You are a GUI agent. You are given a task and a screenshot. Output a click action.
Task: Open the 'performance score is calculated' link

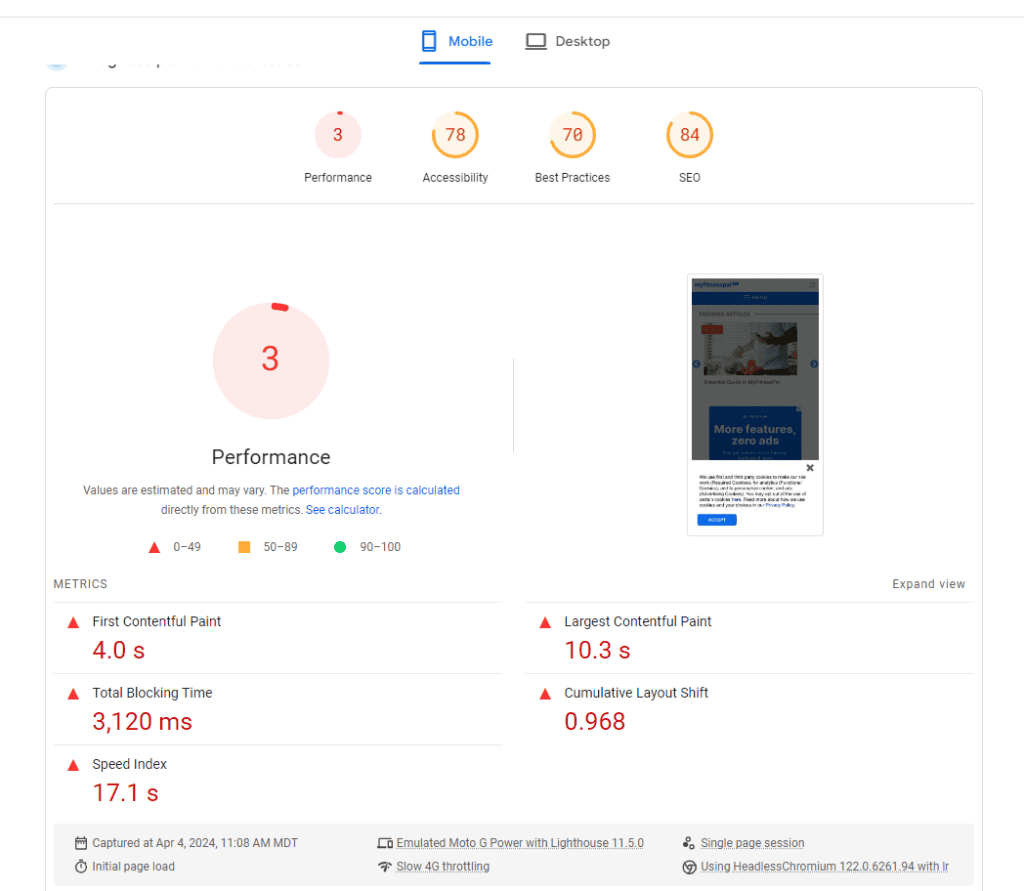pos(376,490)
